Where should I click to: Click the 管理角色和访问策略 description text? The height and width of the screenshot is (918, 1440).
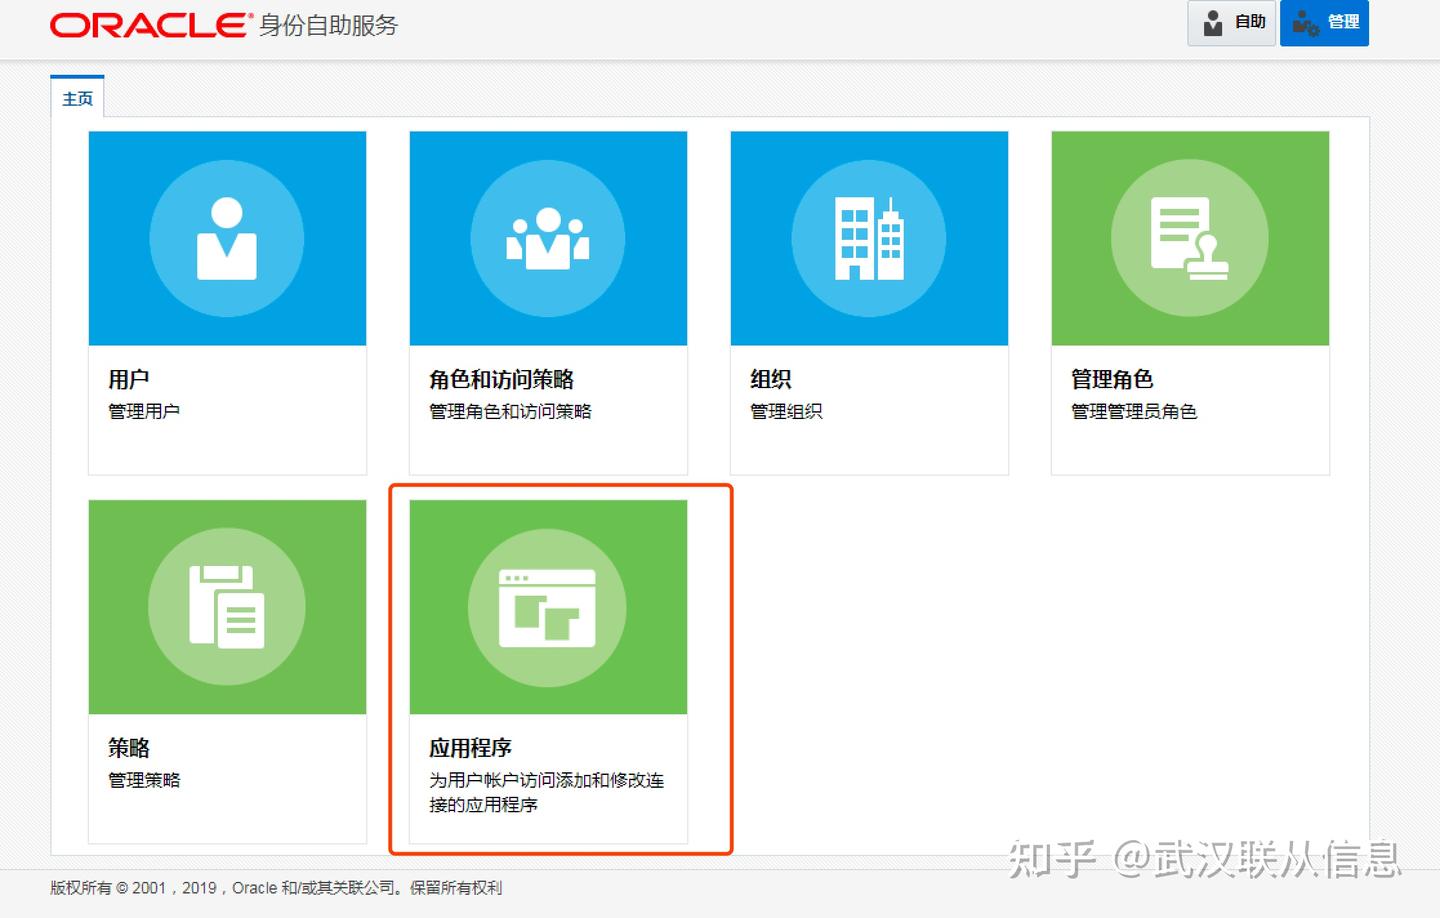[x=510, y=411]
